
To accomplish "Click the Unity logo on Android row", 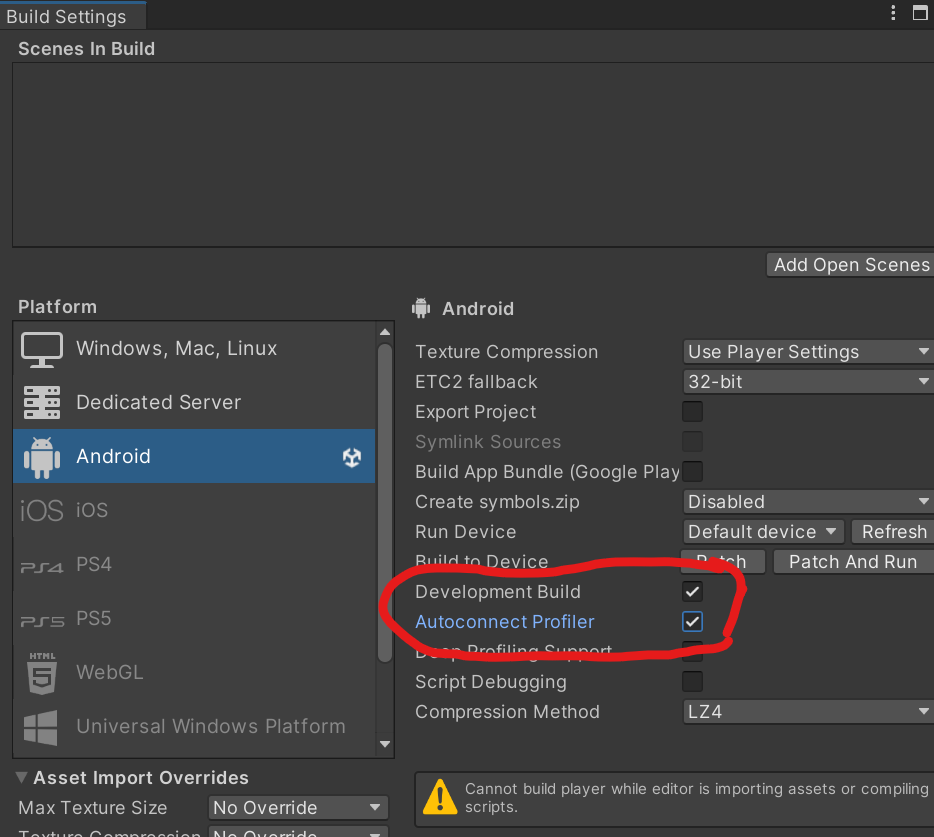I will [x=352, y=458].
